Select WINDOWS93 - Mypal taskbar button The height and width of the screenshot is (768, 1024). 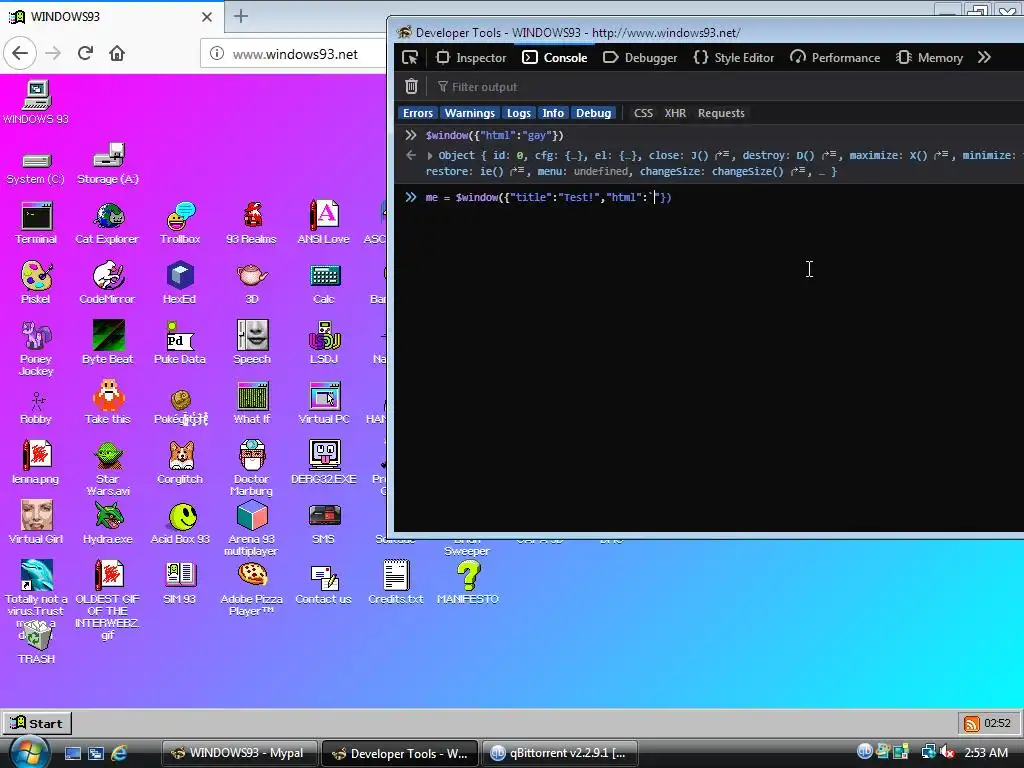pyautogui.click(x=240, y=753)
